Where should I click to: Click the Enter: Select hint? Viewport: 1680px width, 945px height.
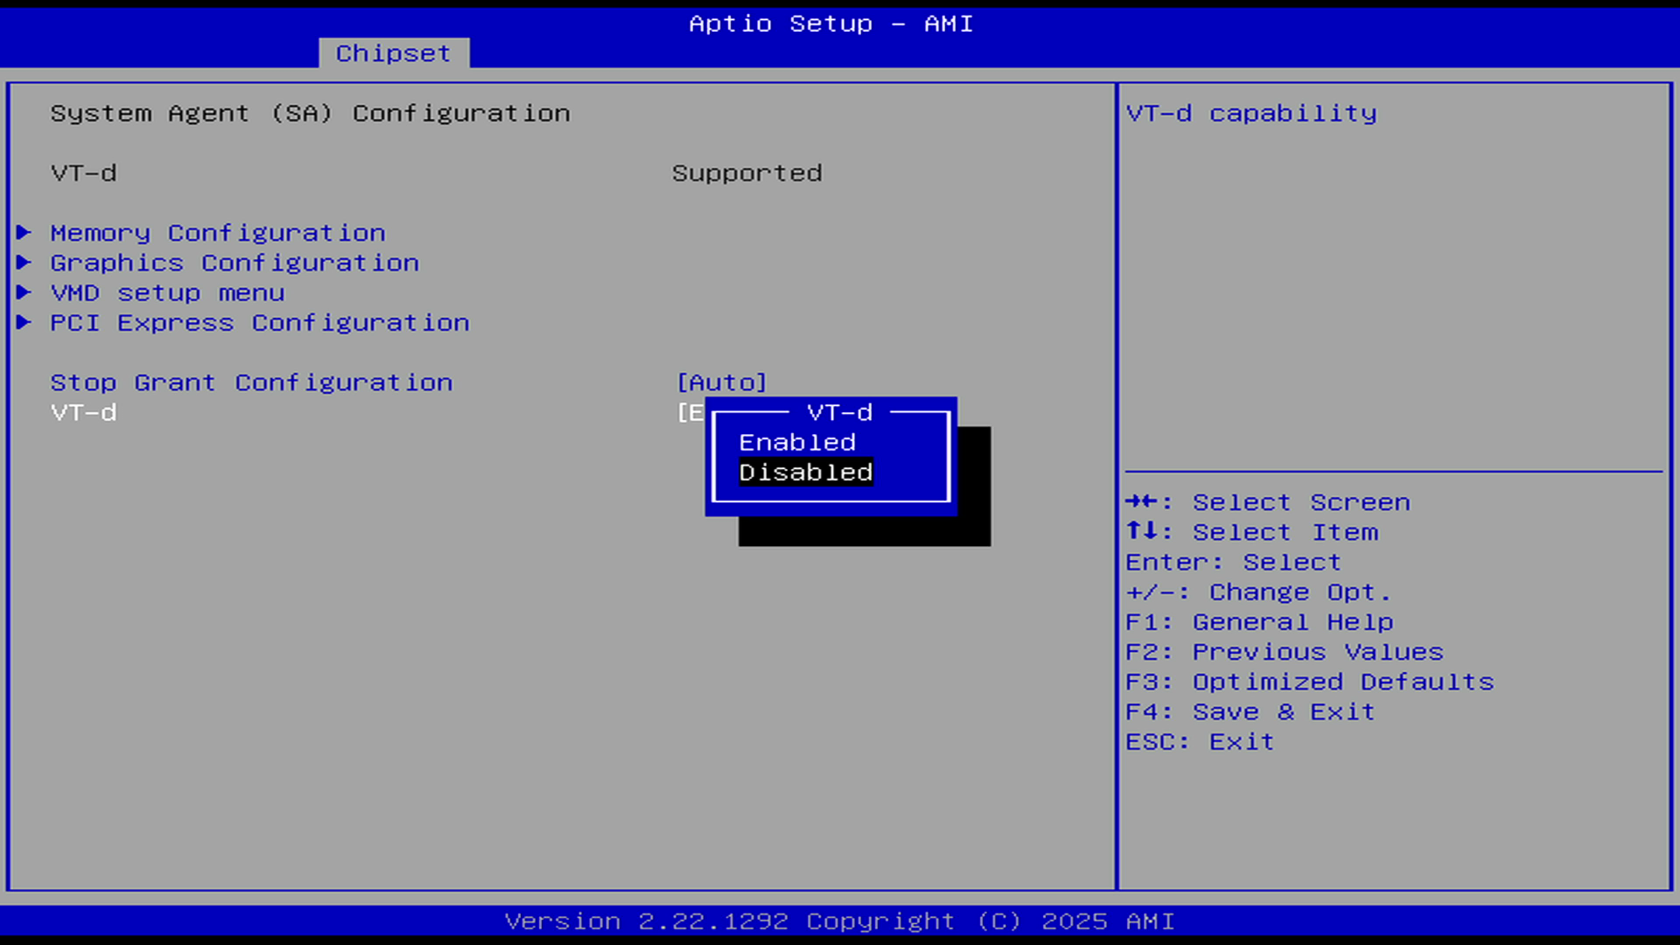click(1233, 562)
